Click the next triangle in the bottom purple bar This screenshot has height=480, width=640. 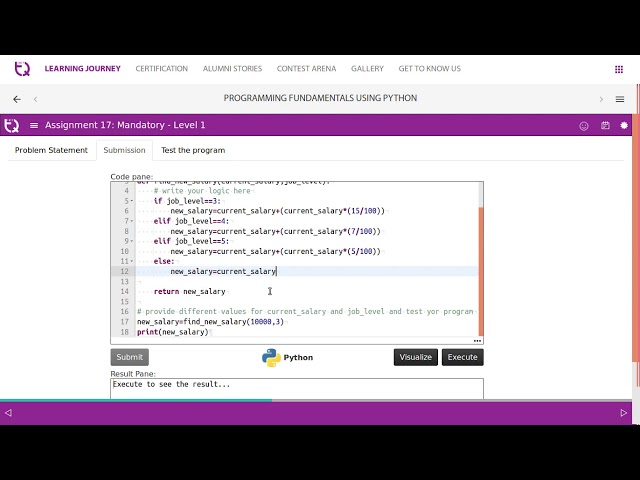click(x=623, y=413)
